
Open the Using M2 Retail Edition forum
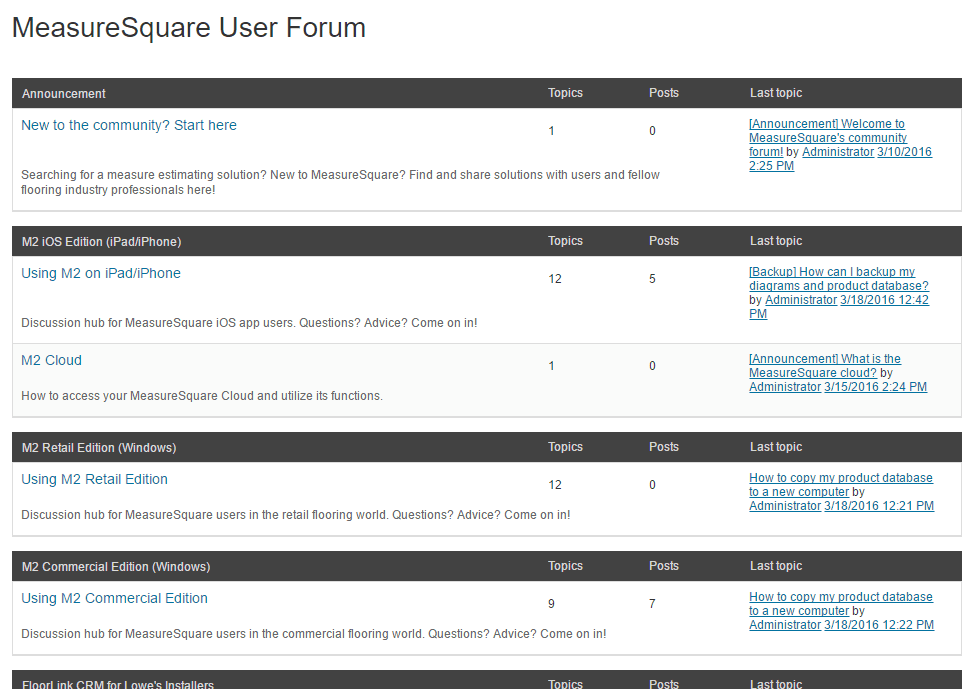point(95,479)
